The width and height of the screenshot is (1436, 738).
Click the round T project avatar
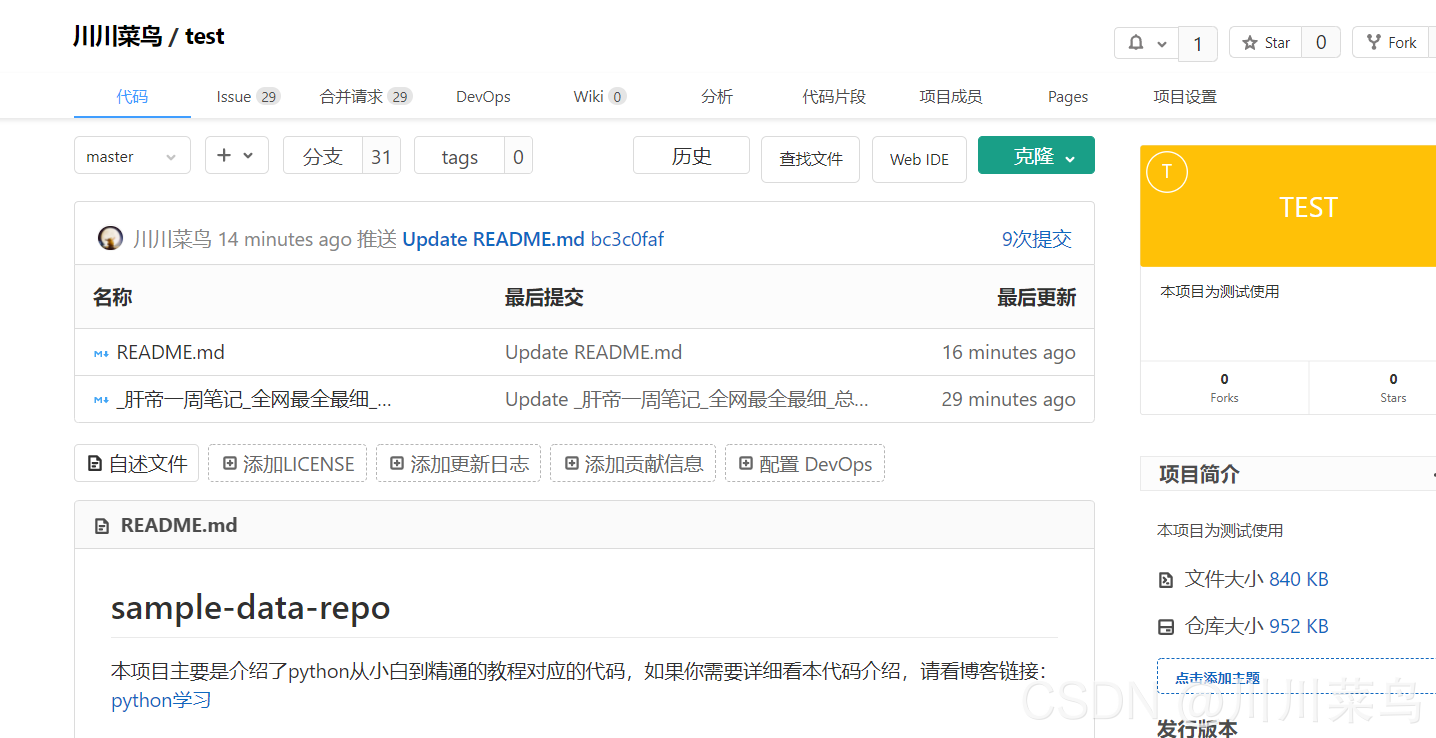pos(1166,172)
